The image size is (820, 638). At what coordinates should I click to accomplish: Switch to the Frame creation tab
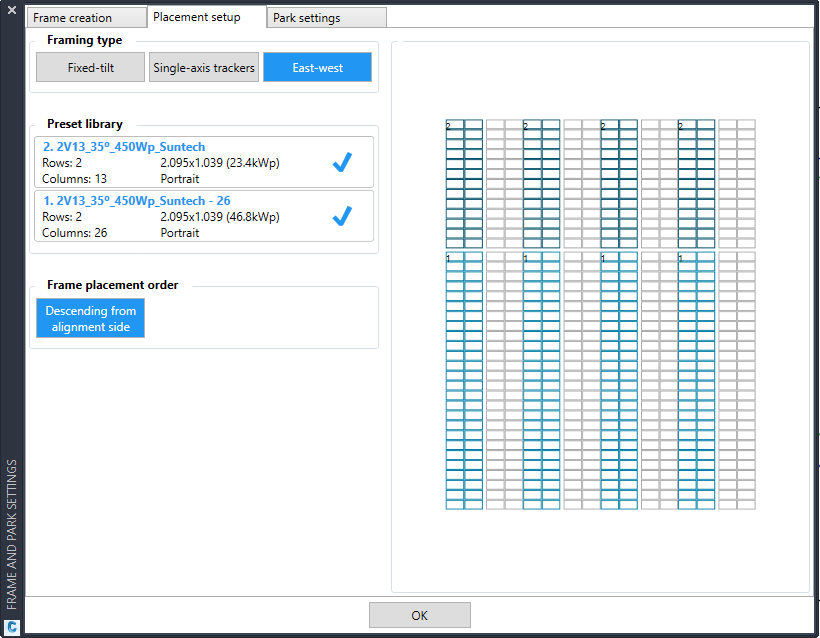pos(73,18)
